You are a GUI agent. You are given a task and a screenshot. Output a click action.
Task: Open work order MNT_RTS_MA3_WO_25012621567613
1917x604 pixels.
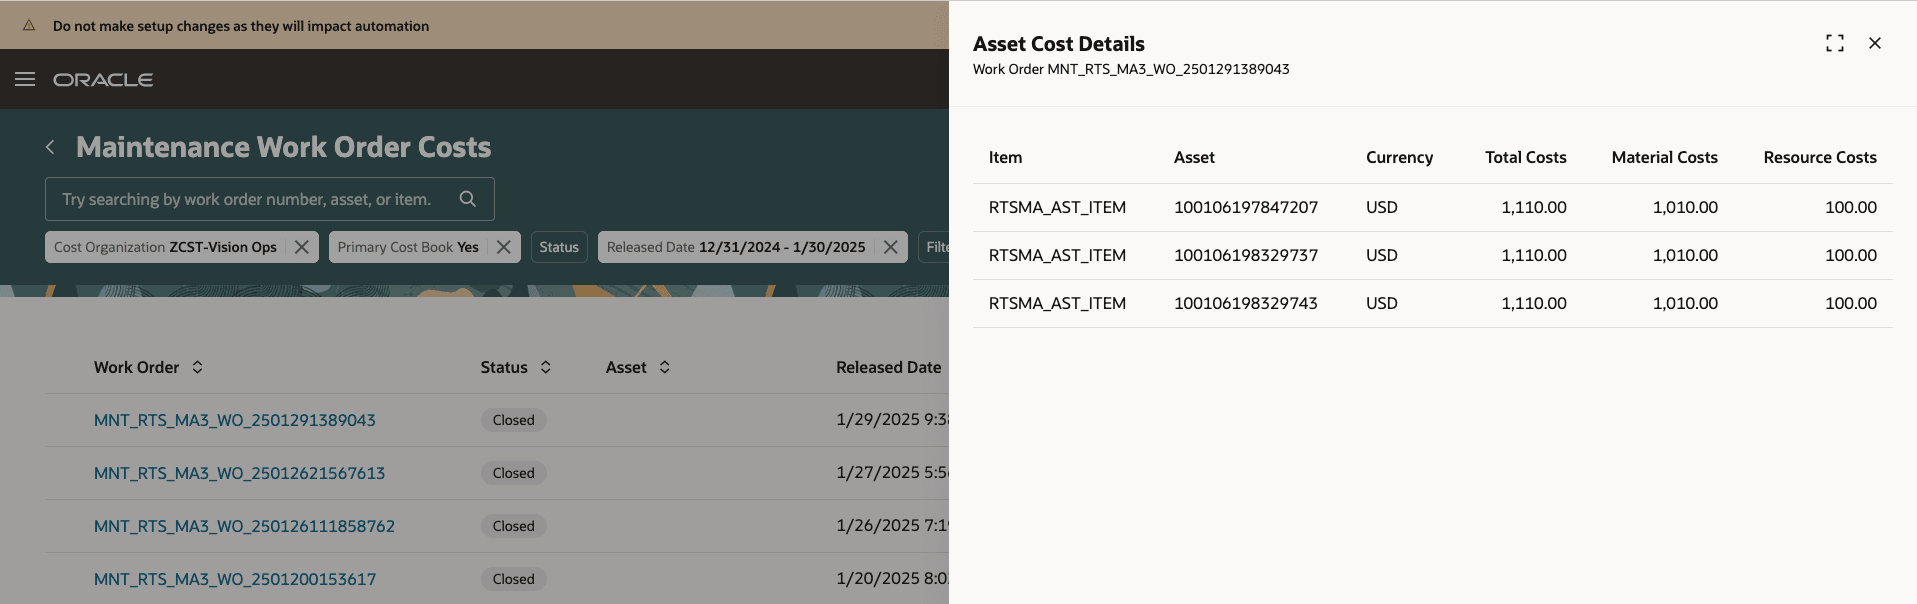pos(239,473)
